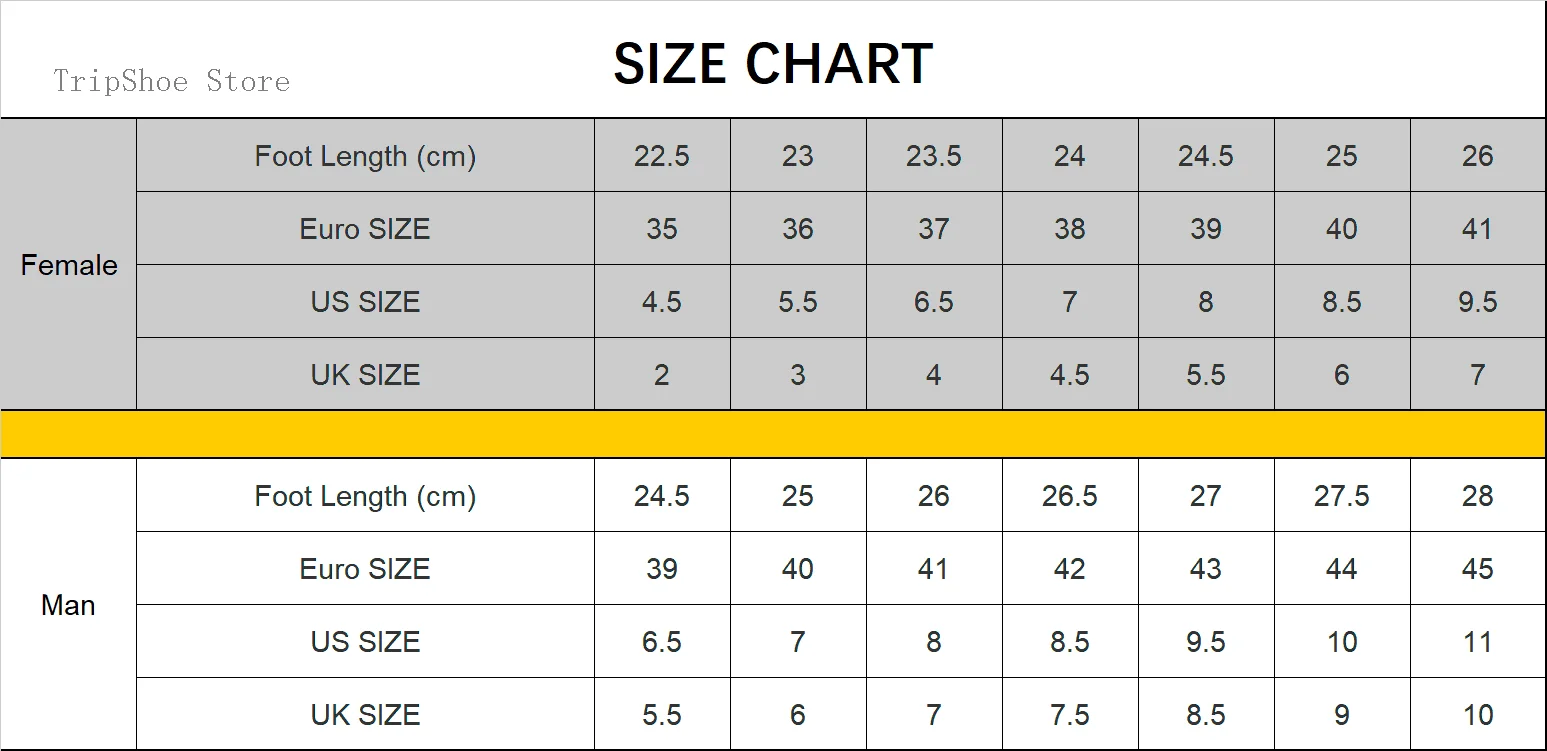Click the Female US SIZE row header
This screenshot has width=1547, height=751.
click(365, 302)
